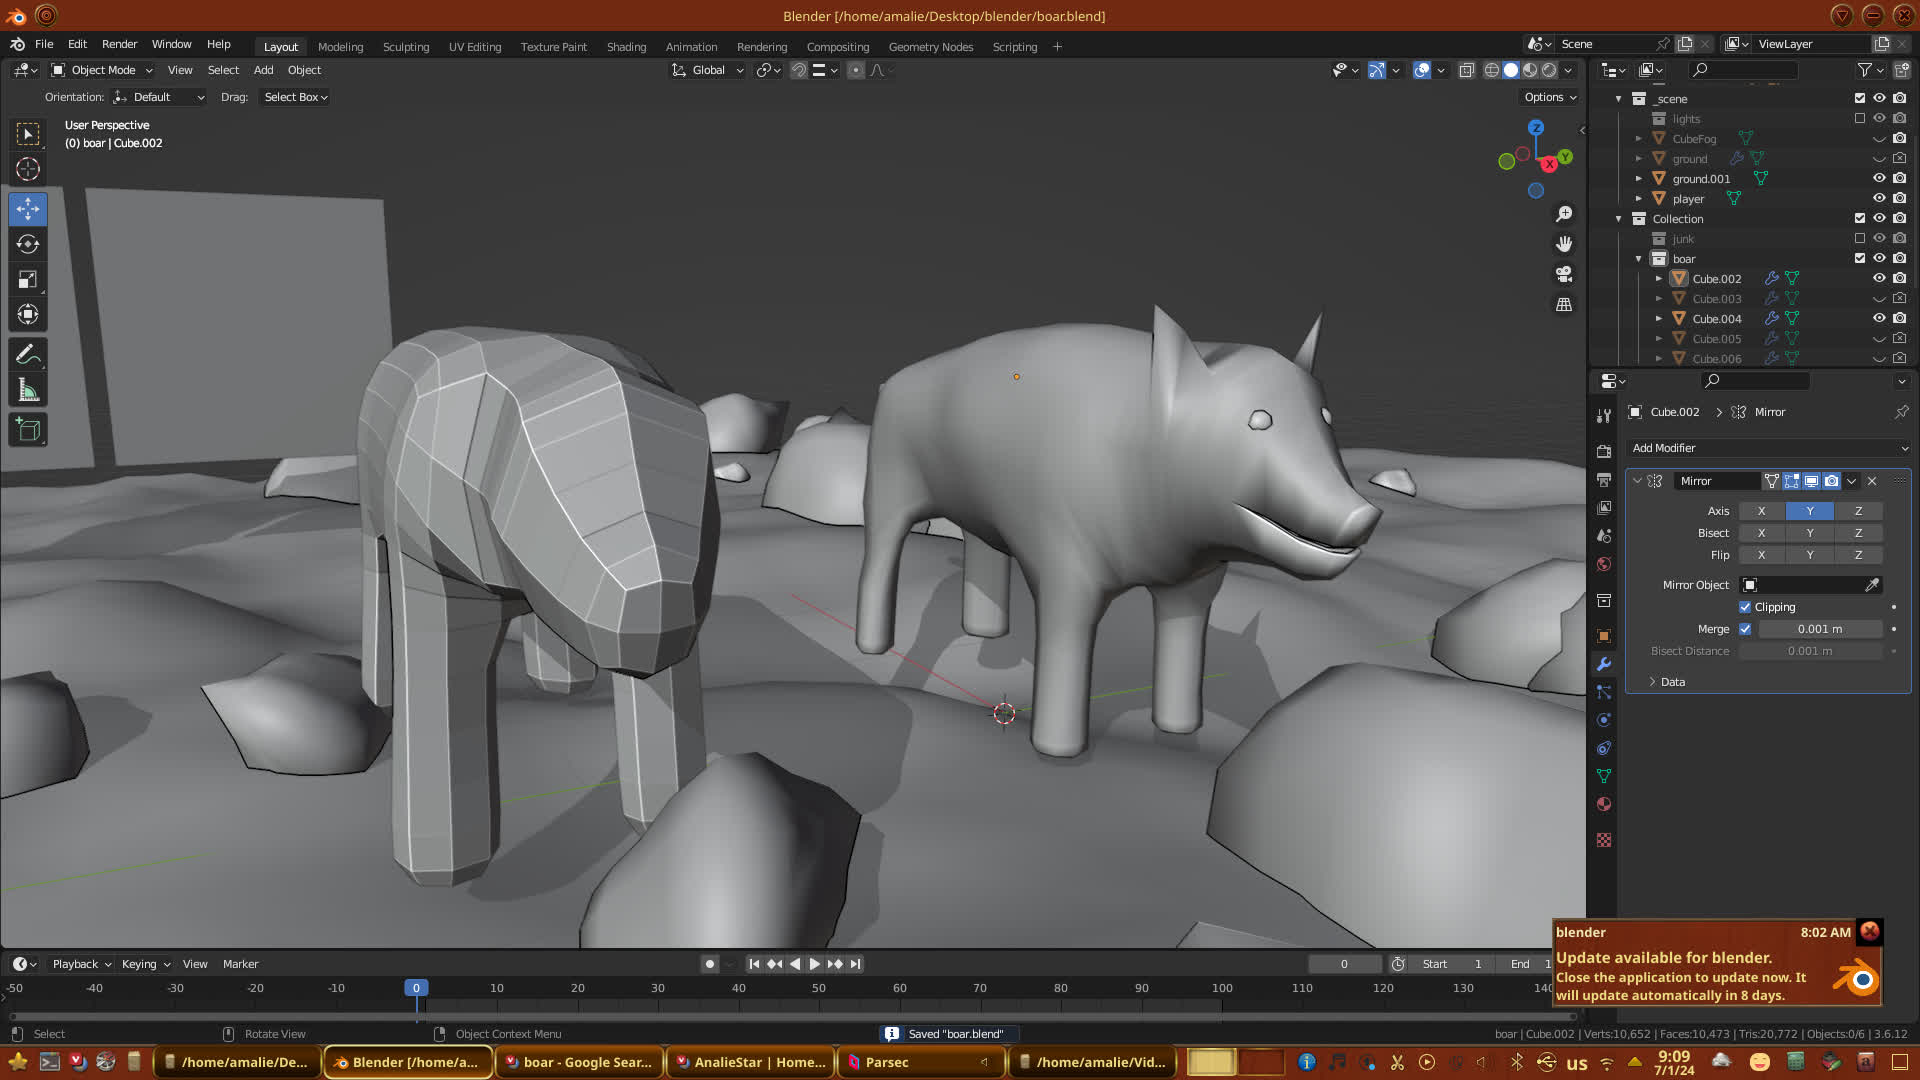Open the Material properties tab
This screenshot has width=1920, height=1080.
click(x=1604, y=804)
